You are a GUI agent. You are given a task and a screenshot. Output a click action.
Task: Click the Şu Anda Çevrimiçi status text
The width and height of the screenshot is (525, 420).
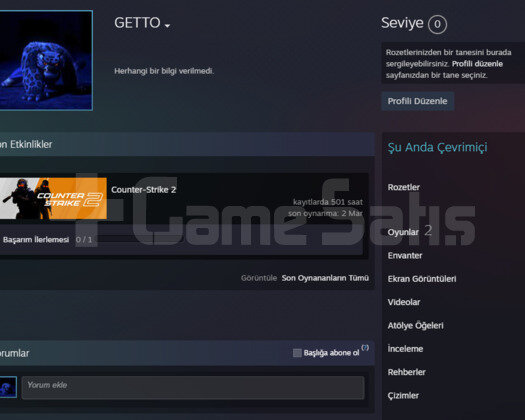437,147
